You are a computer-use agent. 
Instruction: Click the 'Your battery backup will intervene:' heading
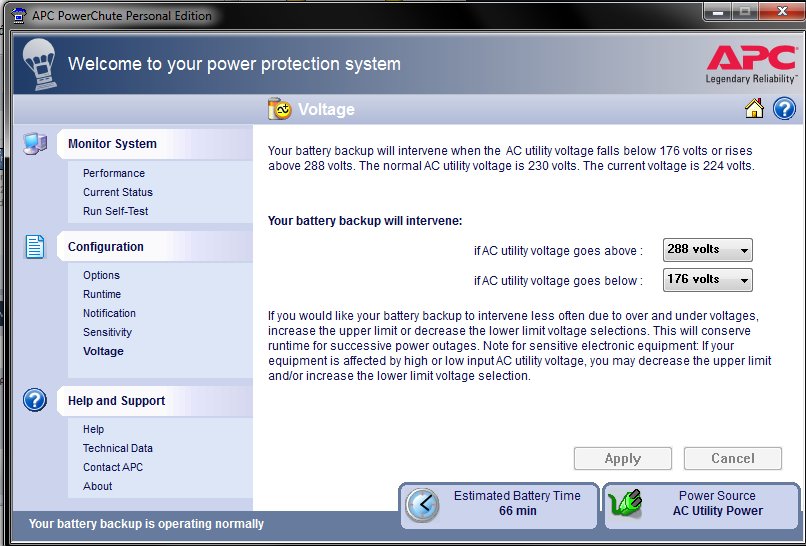365,221
